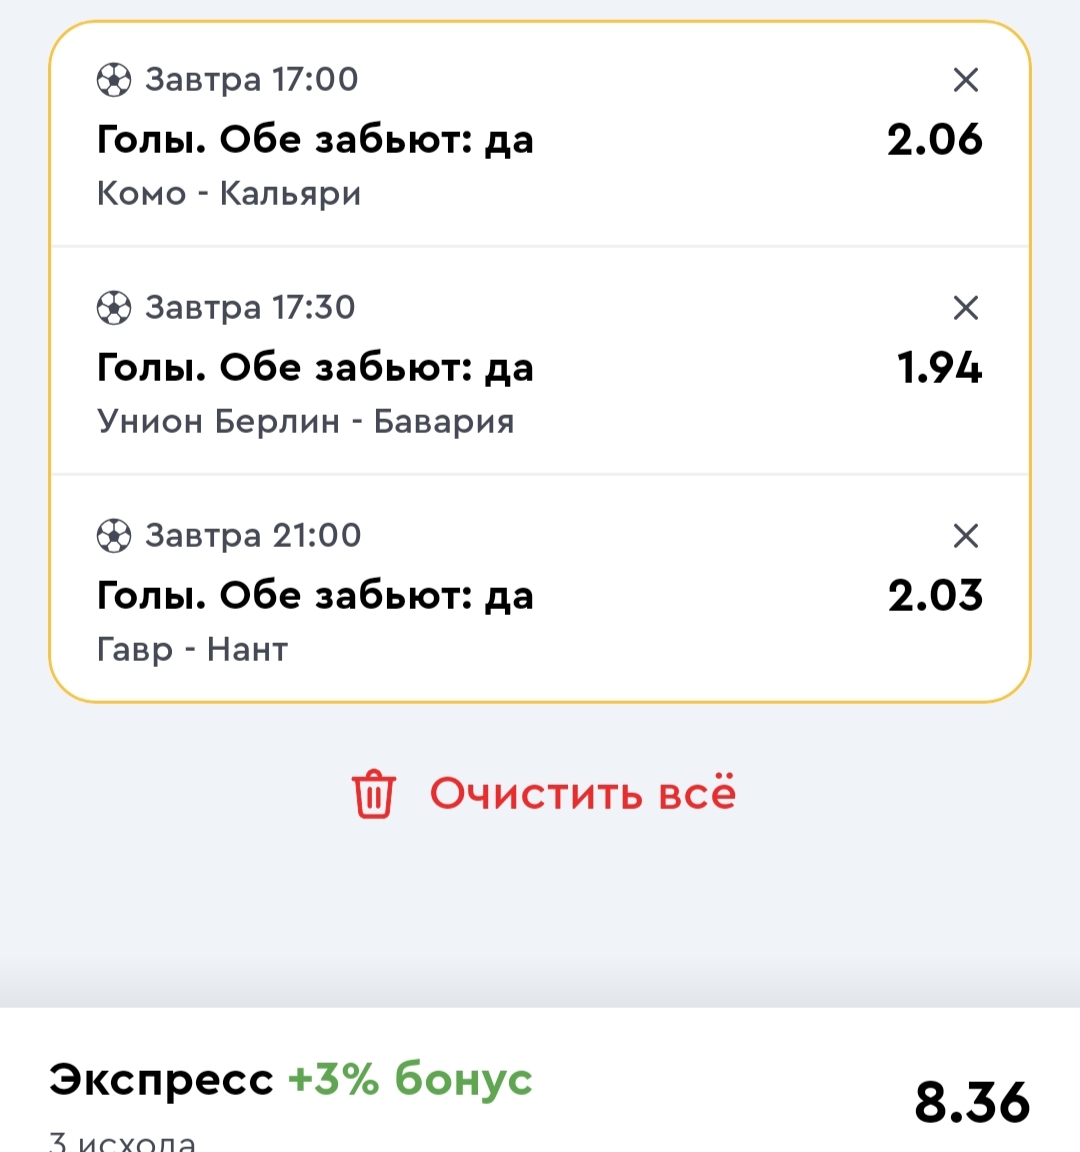Open the Унион Берлин - Бавария match
Image resolution: width=1080 pixels, height=1152 pixels.
306,421
